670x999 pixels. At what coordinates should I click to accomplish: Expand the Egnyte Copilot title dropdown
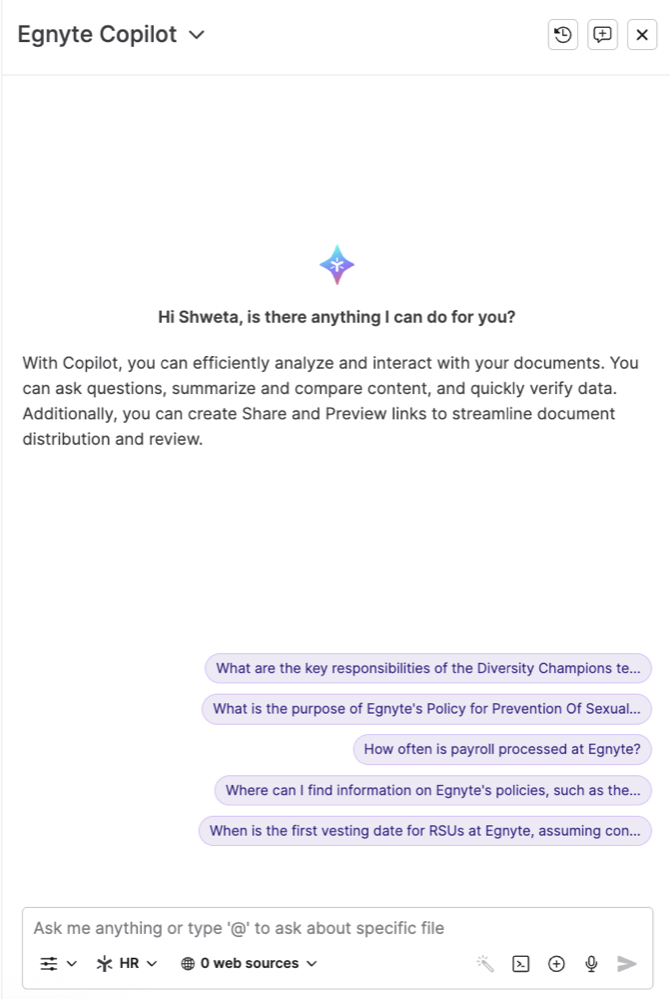click(x=196, y=34)
